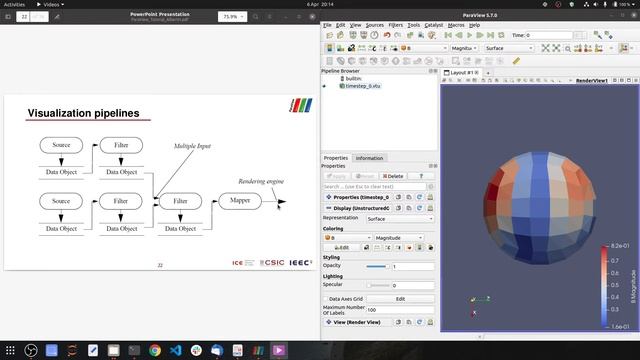Select timestep_0.vtu in Pipeline Browser
Screen dimensions: 640x360
click(362, 86)
